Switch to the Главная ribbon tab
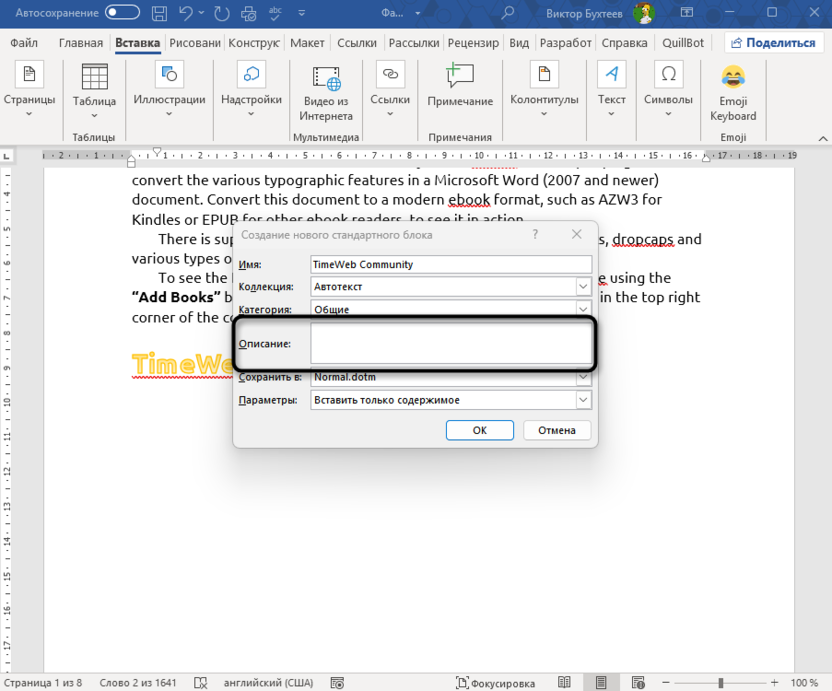Viewport: 832px width, 691px height. (x=80, y=43)
